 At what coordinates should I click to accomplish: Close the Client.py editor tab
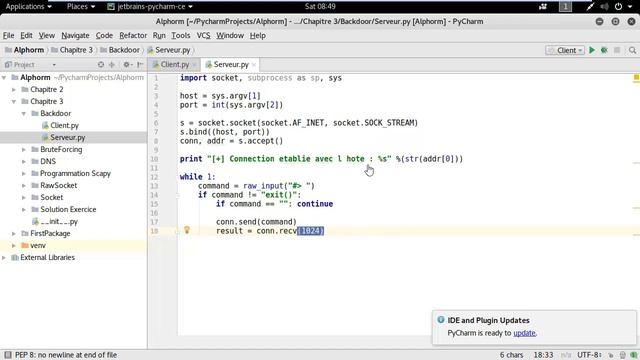click(194, 65)
